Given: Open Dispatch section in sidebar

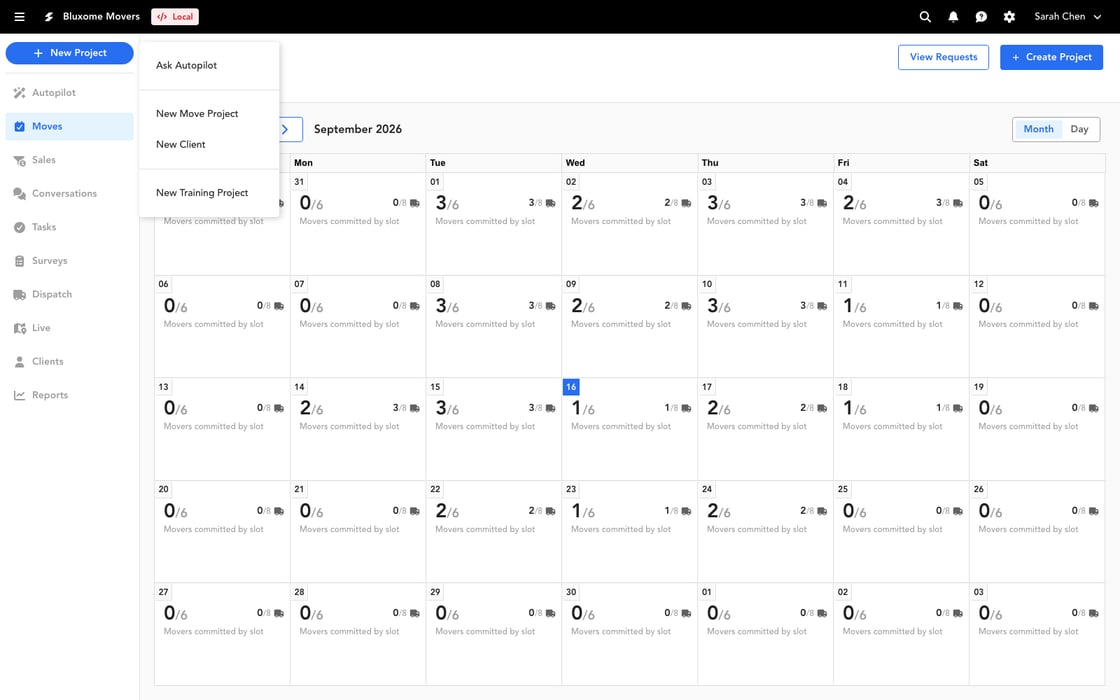Looking at the screenshot, I should [69, 294].
